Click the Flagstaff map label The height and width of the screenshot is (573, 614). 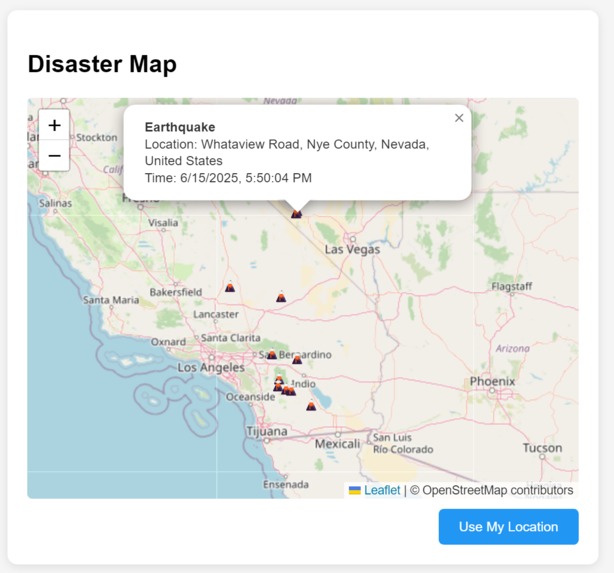tap(511, 286)
